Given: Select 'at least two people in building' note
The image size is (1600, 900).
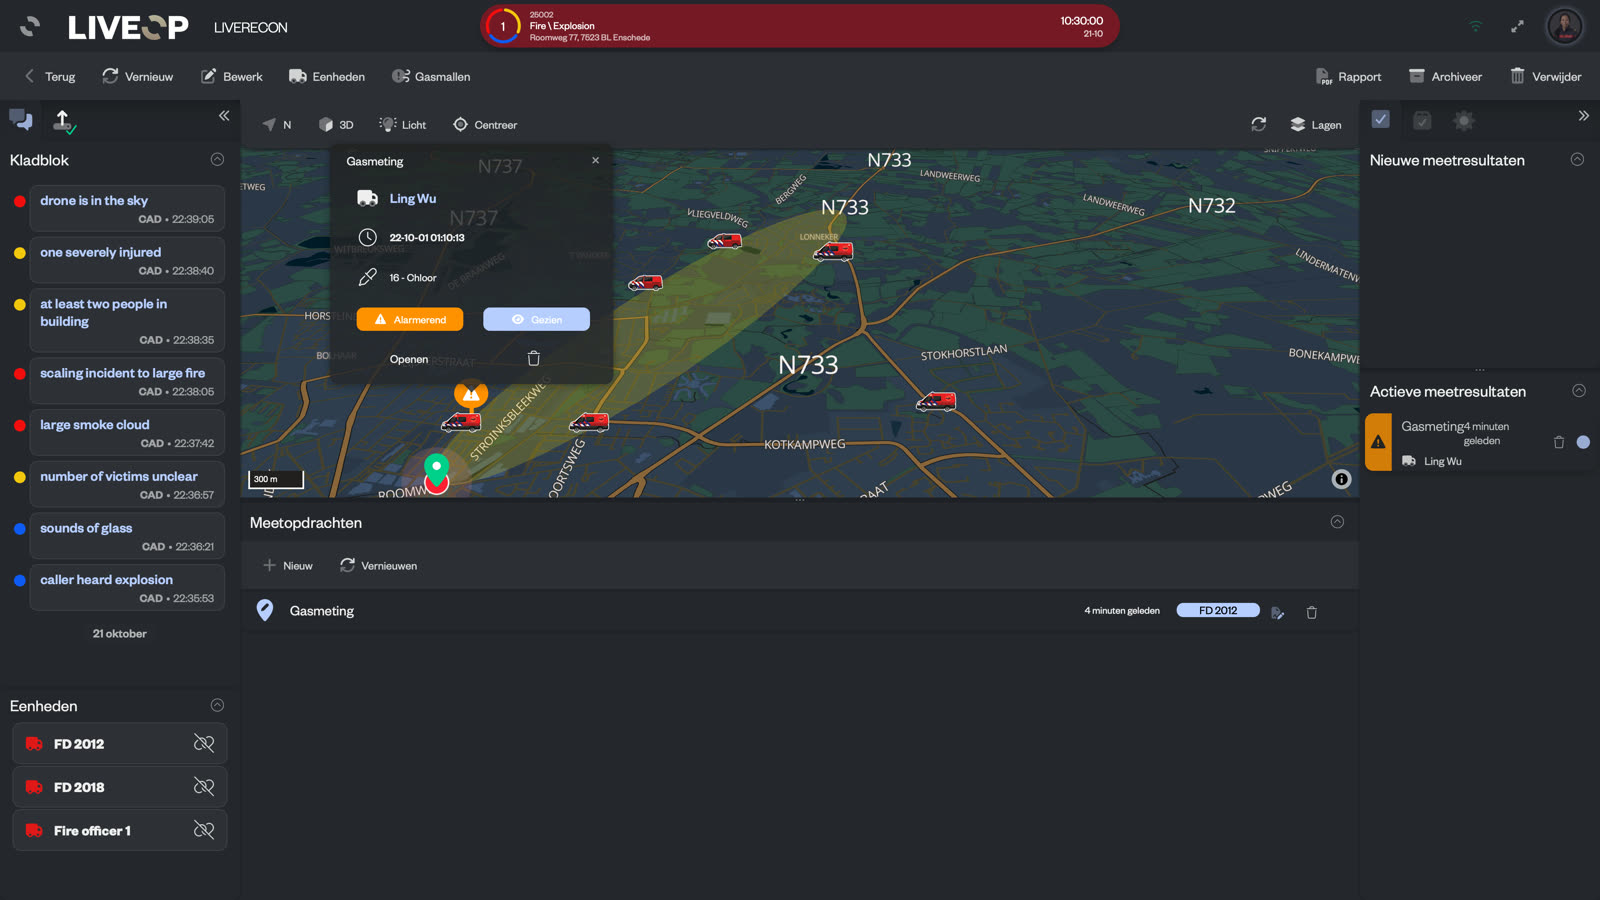Looking at the screenshot, I should coord(127,320).
